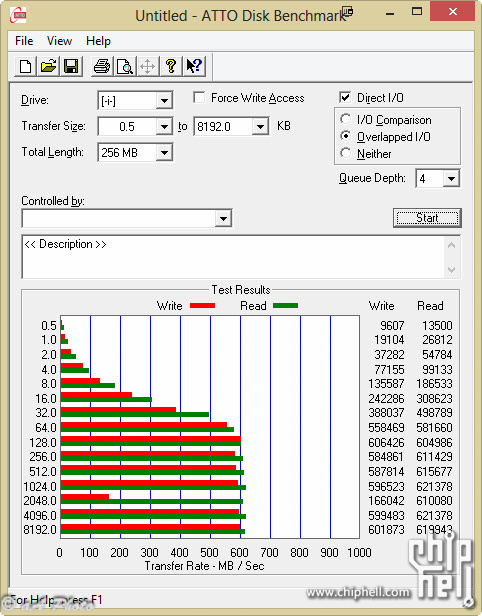Open the Queue Depth dropdown
This screenshot has width=482, height=616.
[451, 179]
